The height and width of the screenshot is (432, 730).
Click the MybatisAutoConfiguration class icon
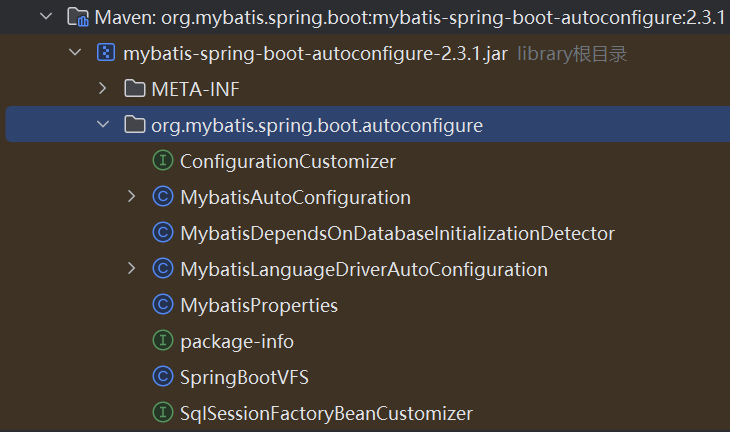click(x=163, y=196)
